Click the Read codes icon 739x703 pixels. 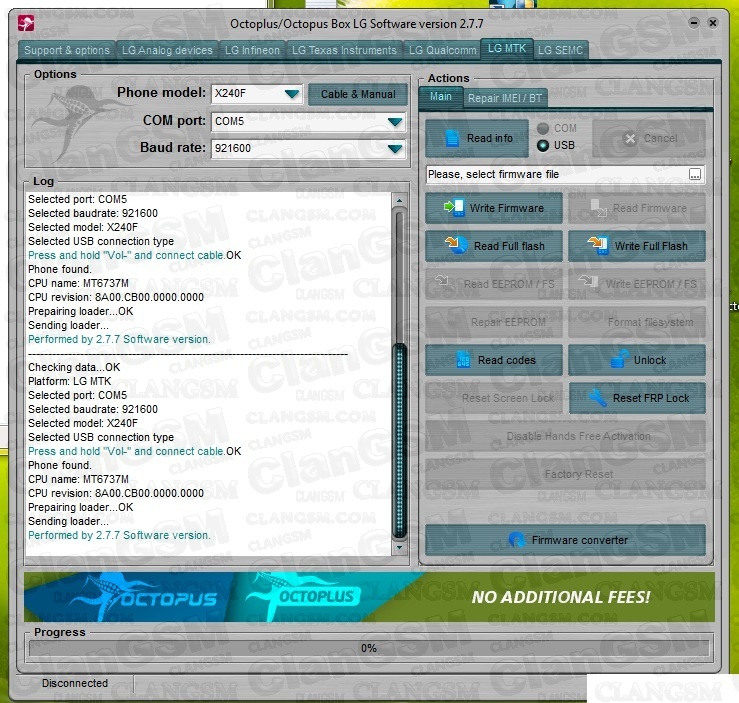463,360
